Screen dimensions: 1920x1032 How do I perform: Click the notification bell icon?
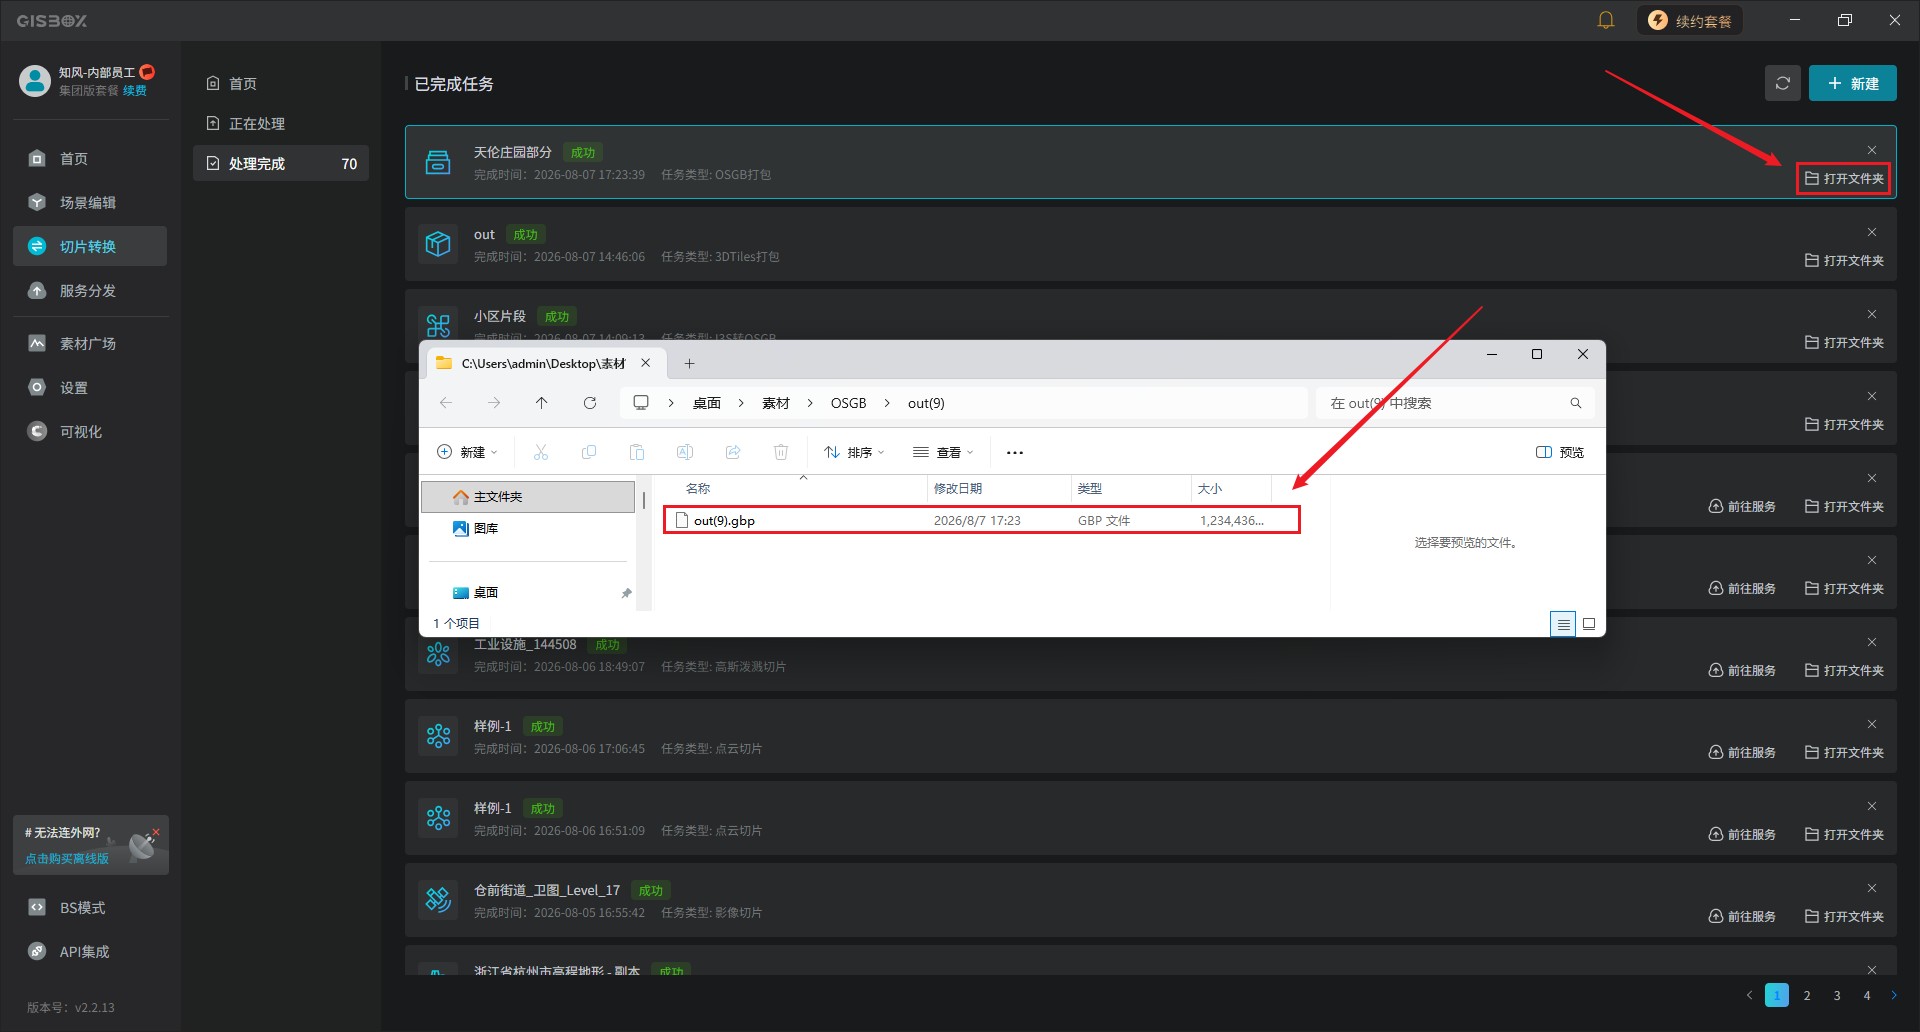coord(1606,20)
